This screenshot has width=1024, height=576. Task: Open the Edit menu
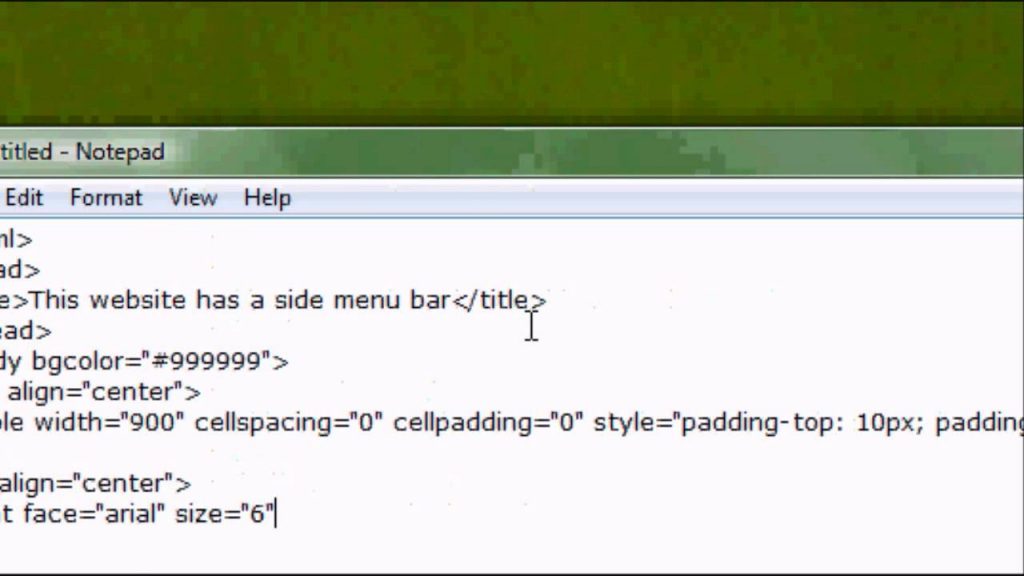(24, 197)
